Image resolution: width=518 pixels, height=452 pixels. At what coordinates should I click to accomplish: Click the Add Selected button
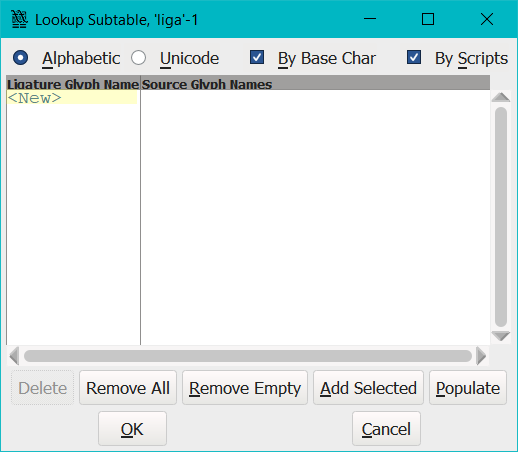point(368,388)
